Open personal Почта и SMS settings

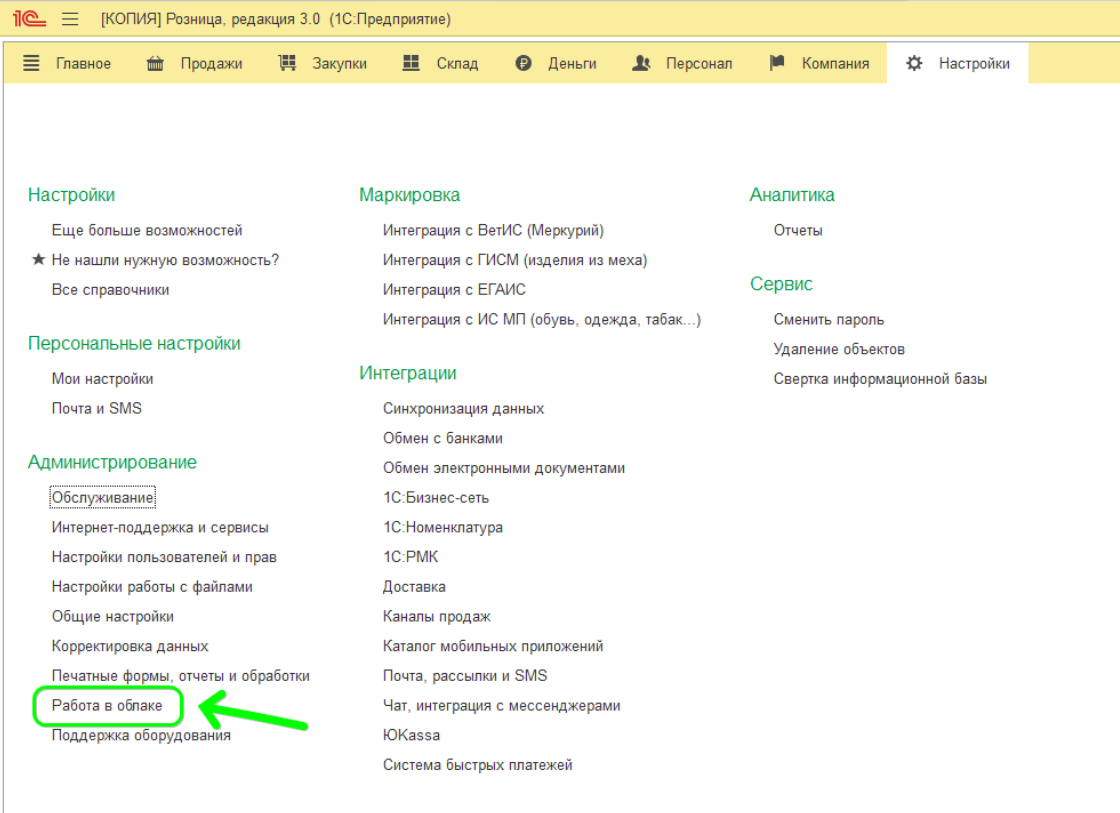pyautogui.click(x=96, y=409)
